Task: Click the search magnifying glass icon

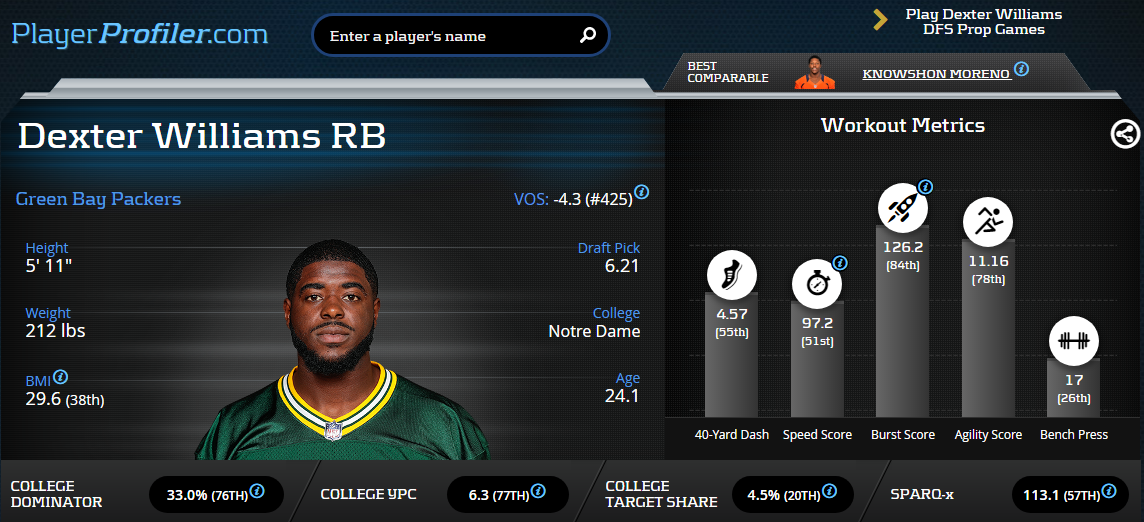Action: (x=587, y=35)
